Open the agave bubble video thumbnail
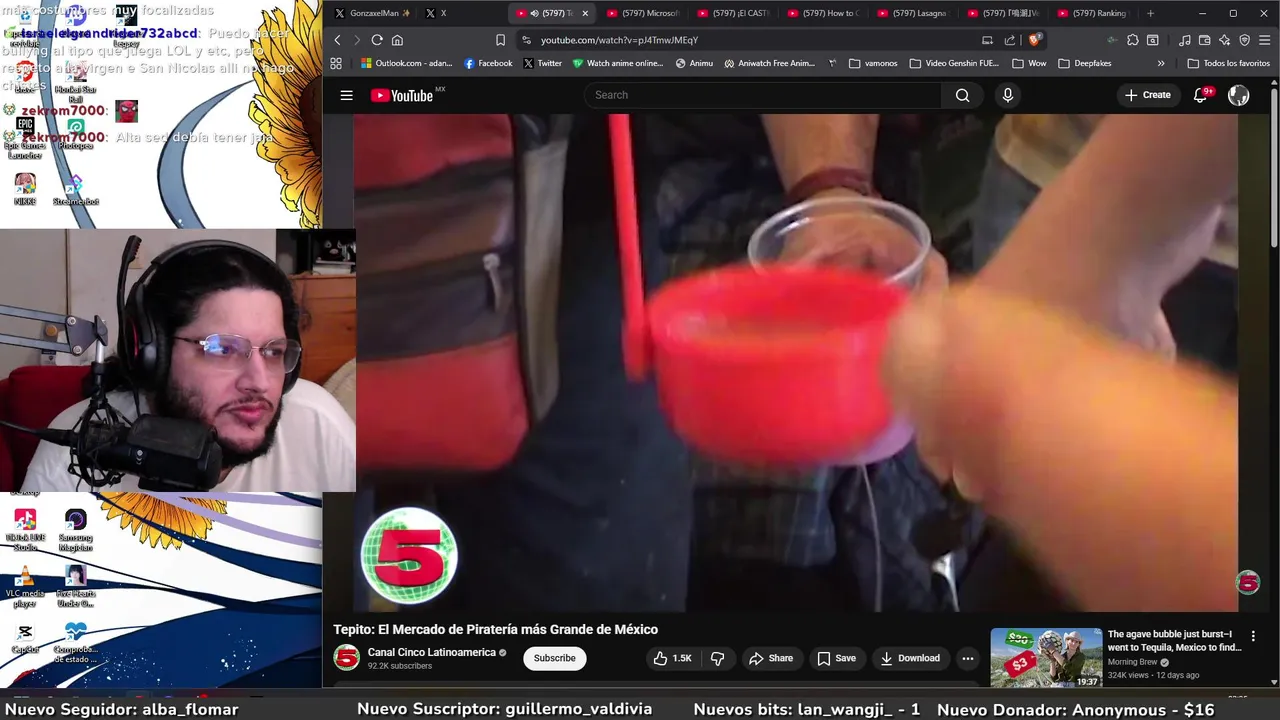This screenshot has width=1280, height=720. point(1046,657)
